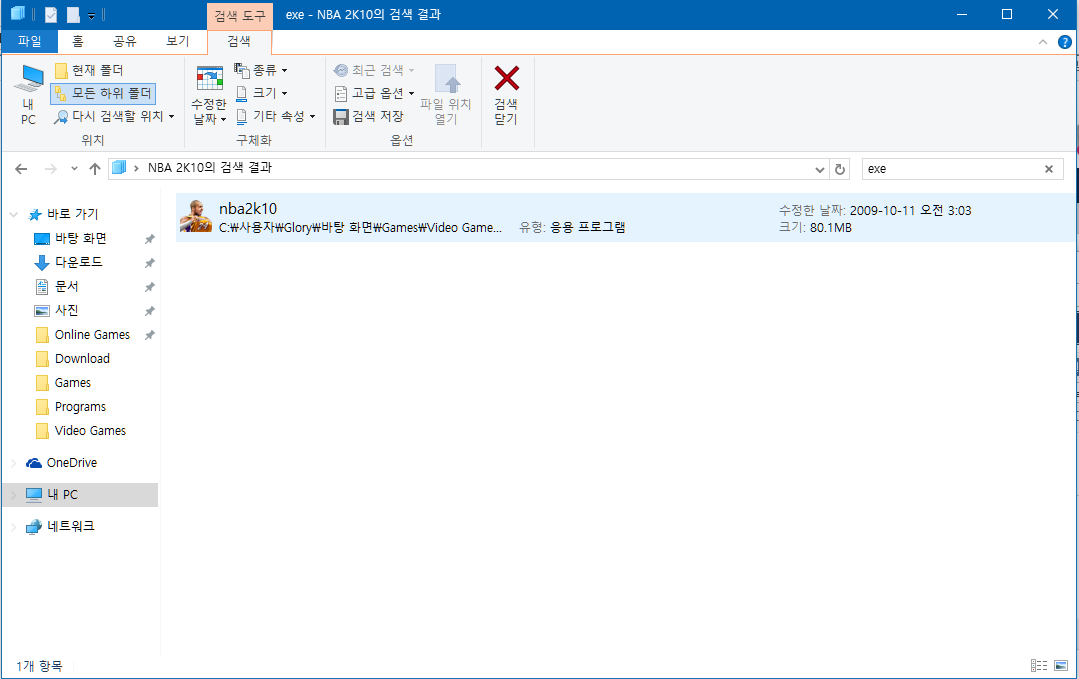Click pin icon beside Online Games
Viewport: 1079px width, 679px height.
[x=149, y=335]
